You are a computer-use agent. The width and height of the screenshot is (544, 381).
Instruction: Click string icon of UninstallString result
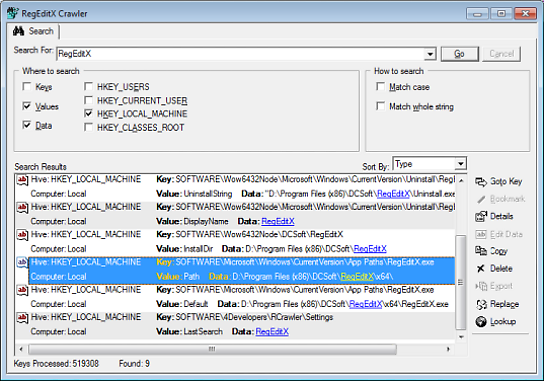22,180
